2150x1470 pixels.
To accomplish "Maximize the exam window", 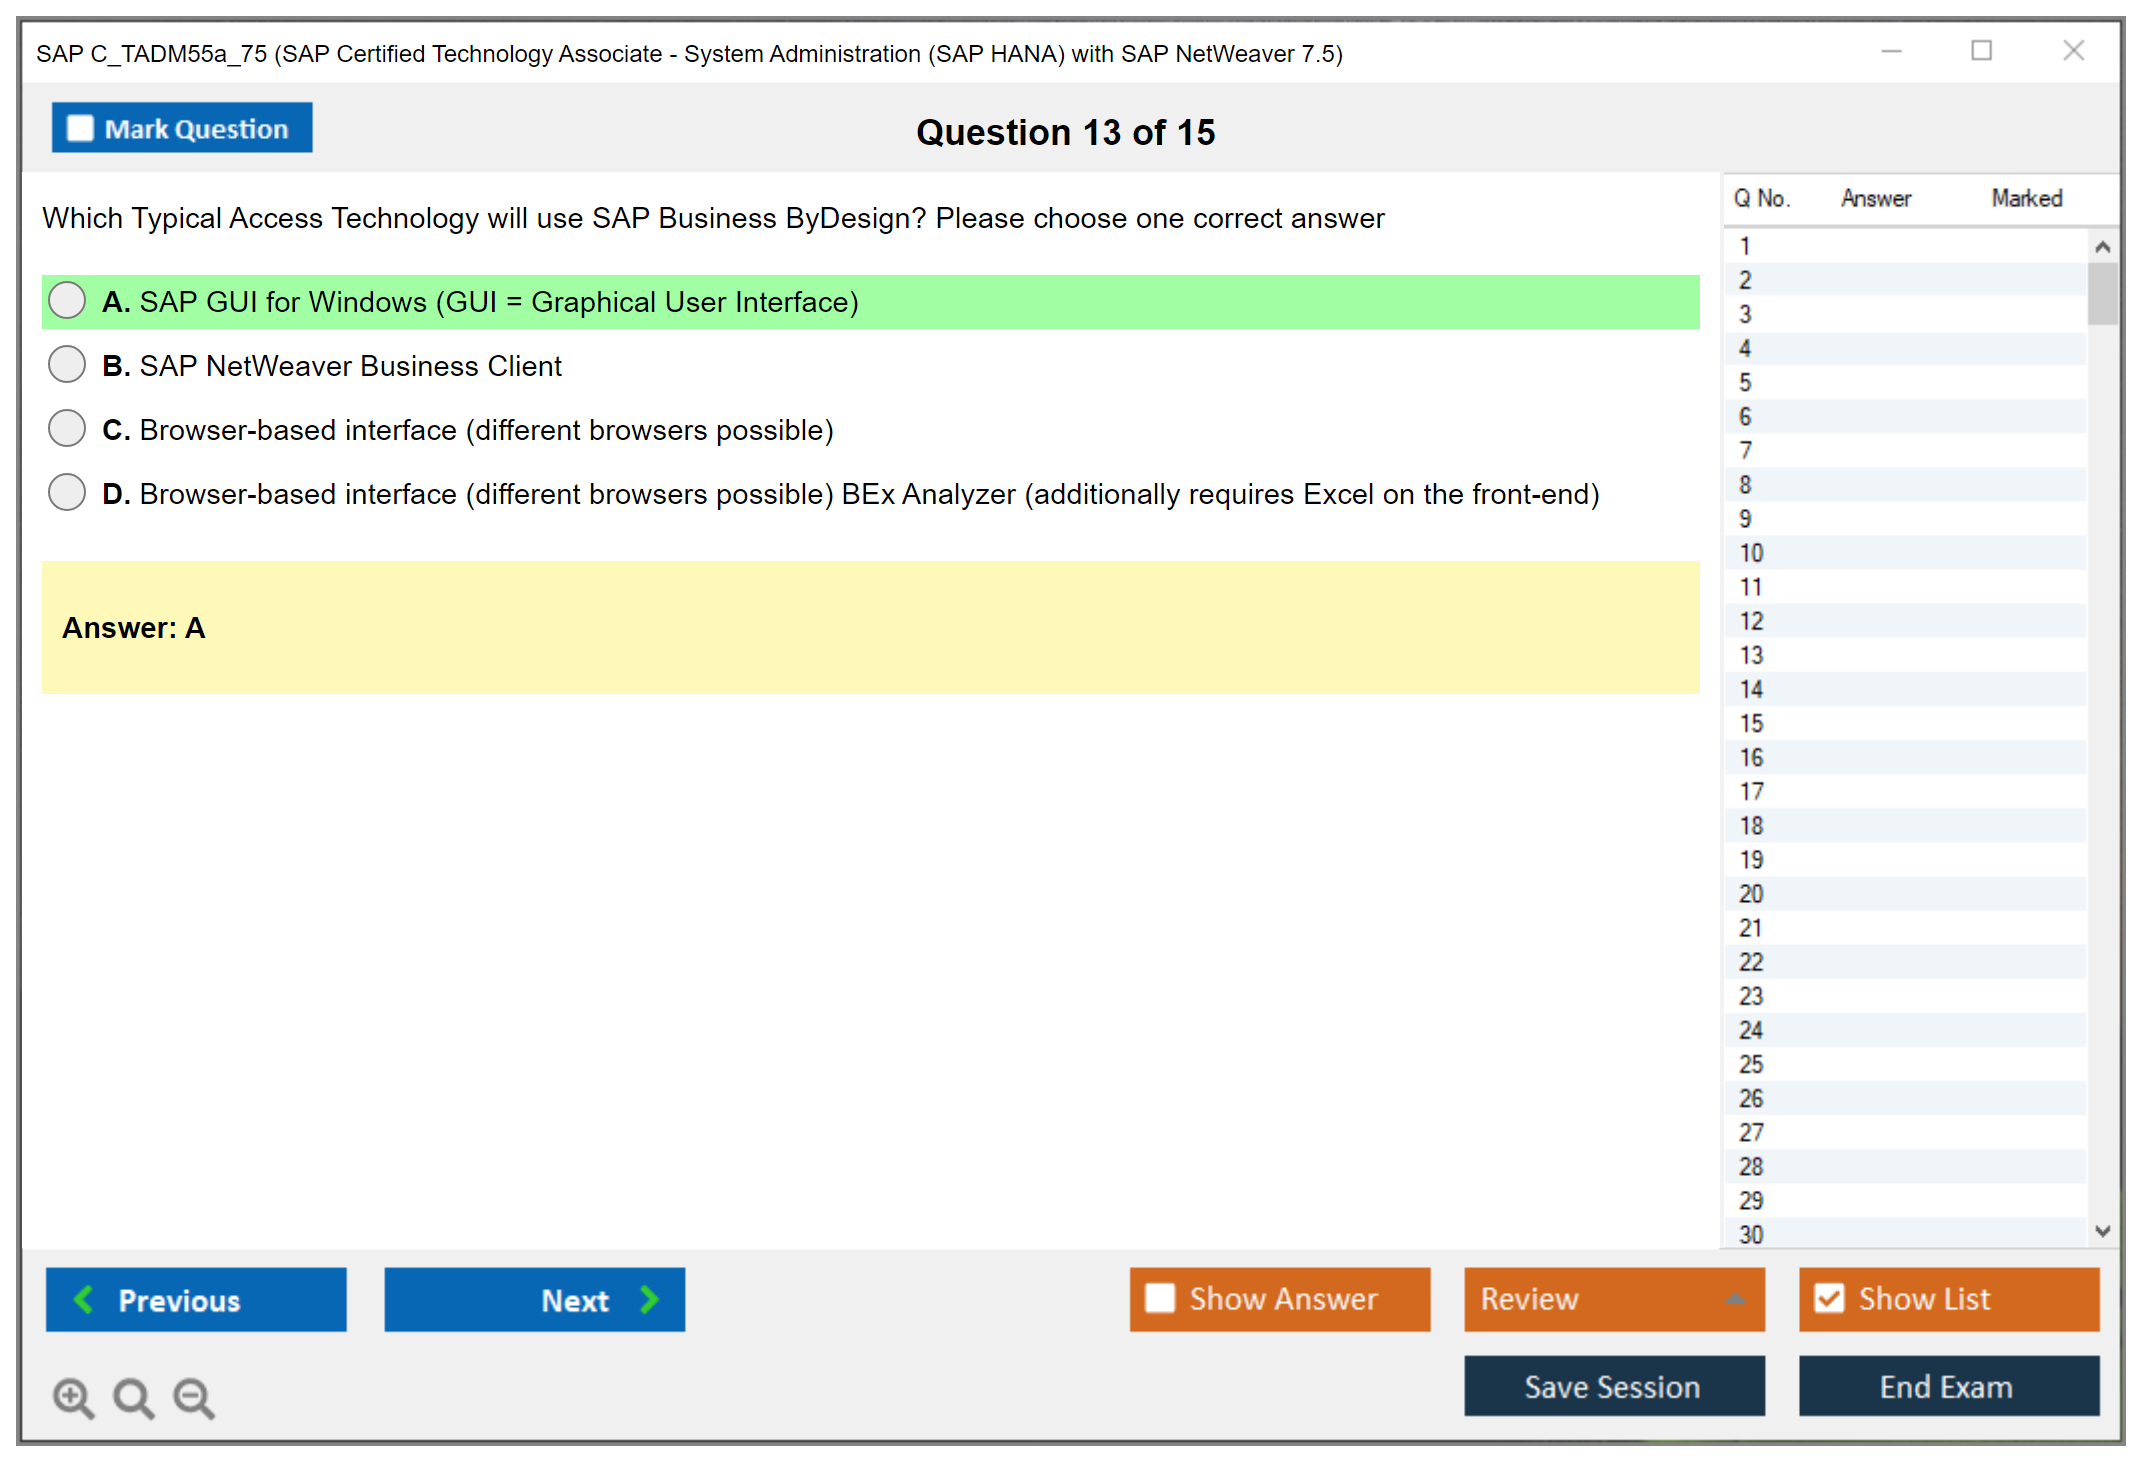I will pos(1981,51).
